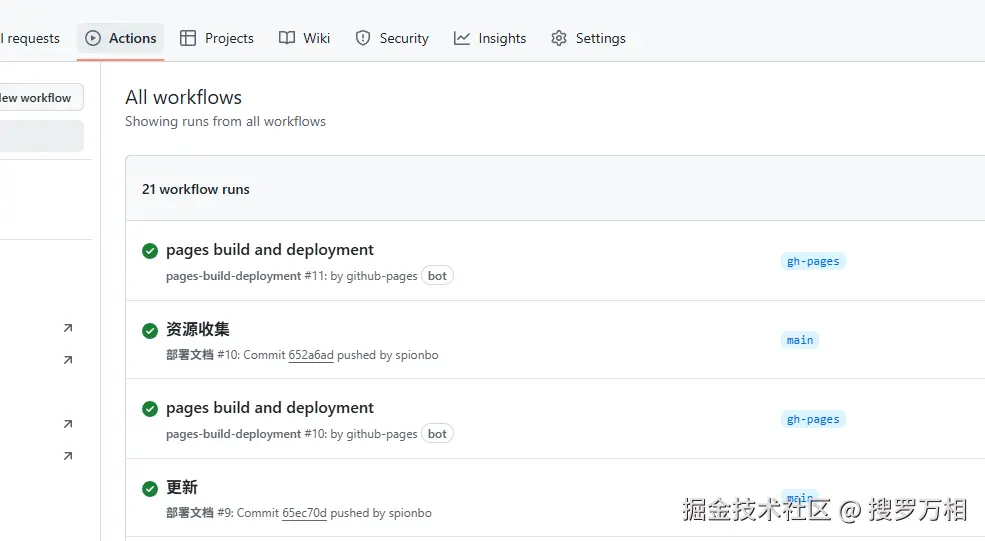Switch to the Insights tab

(x=490, y=38)
